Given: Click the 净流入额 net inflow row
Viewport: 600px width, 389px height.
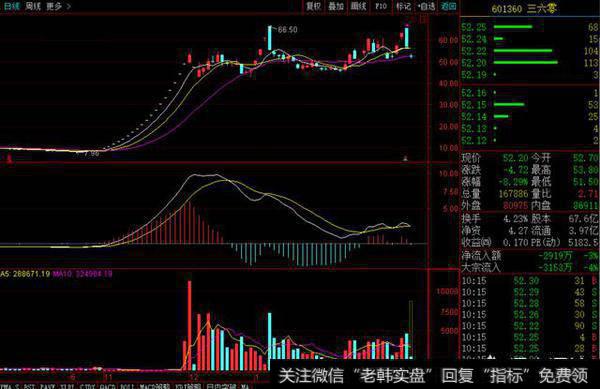Looking at the screenshot, I should tap(530, 255).
